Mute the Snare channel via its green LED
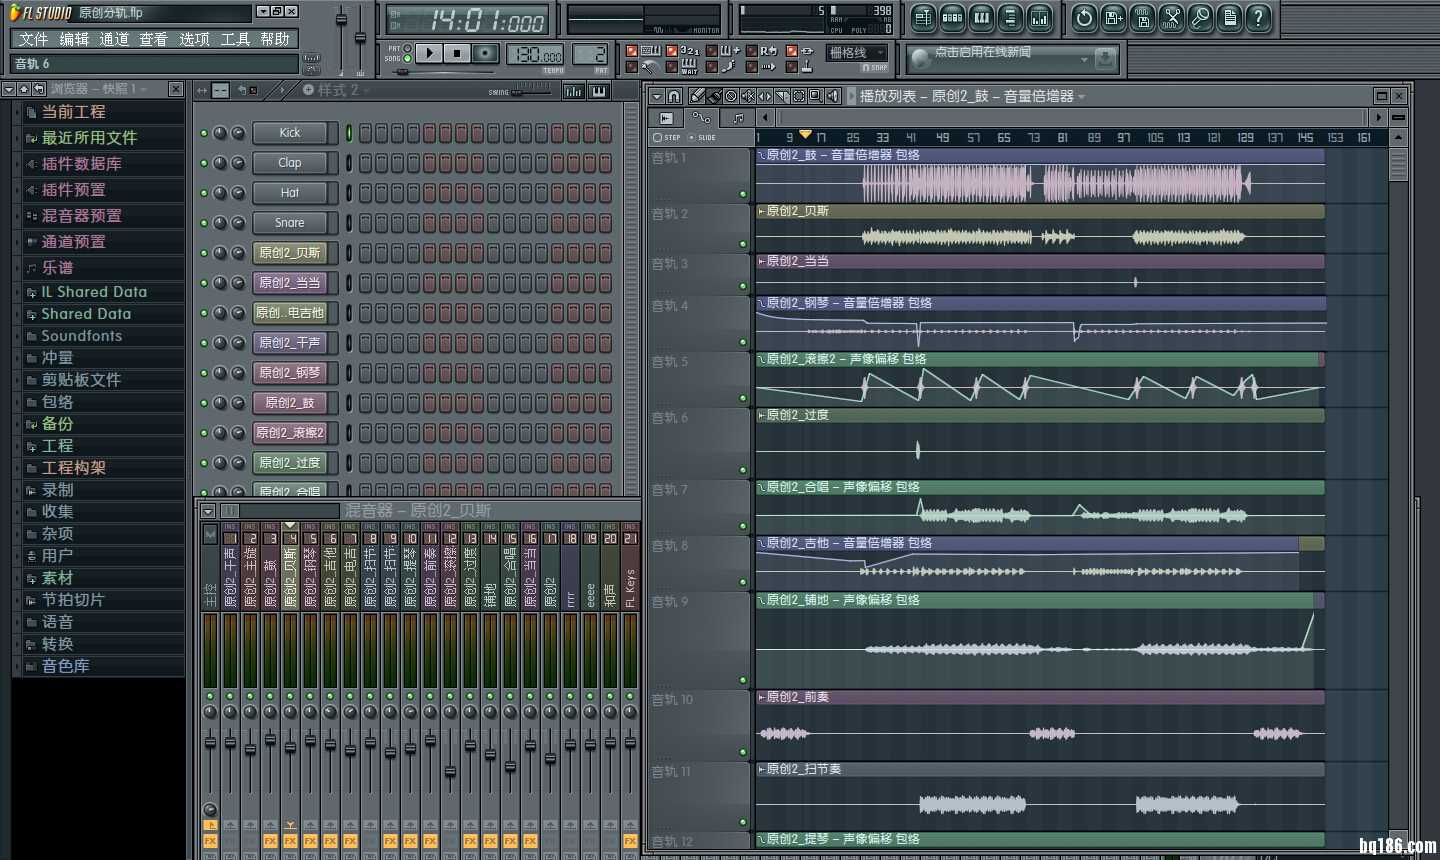This screenshot has height=860, width=1440. click(204, 223)
